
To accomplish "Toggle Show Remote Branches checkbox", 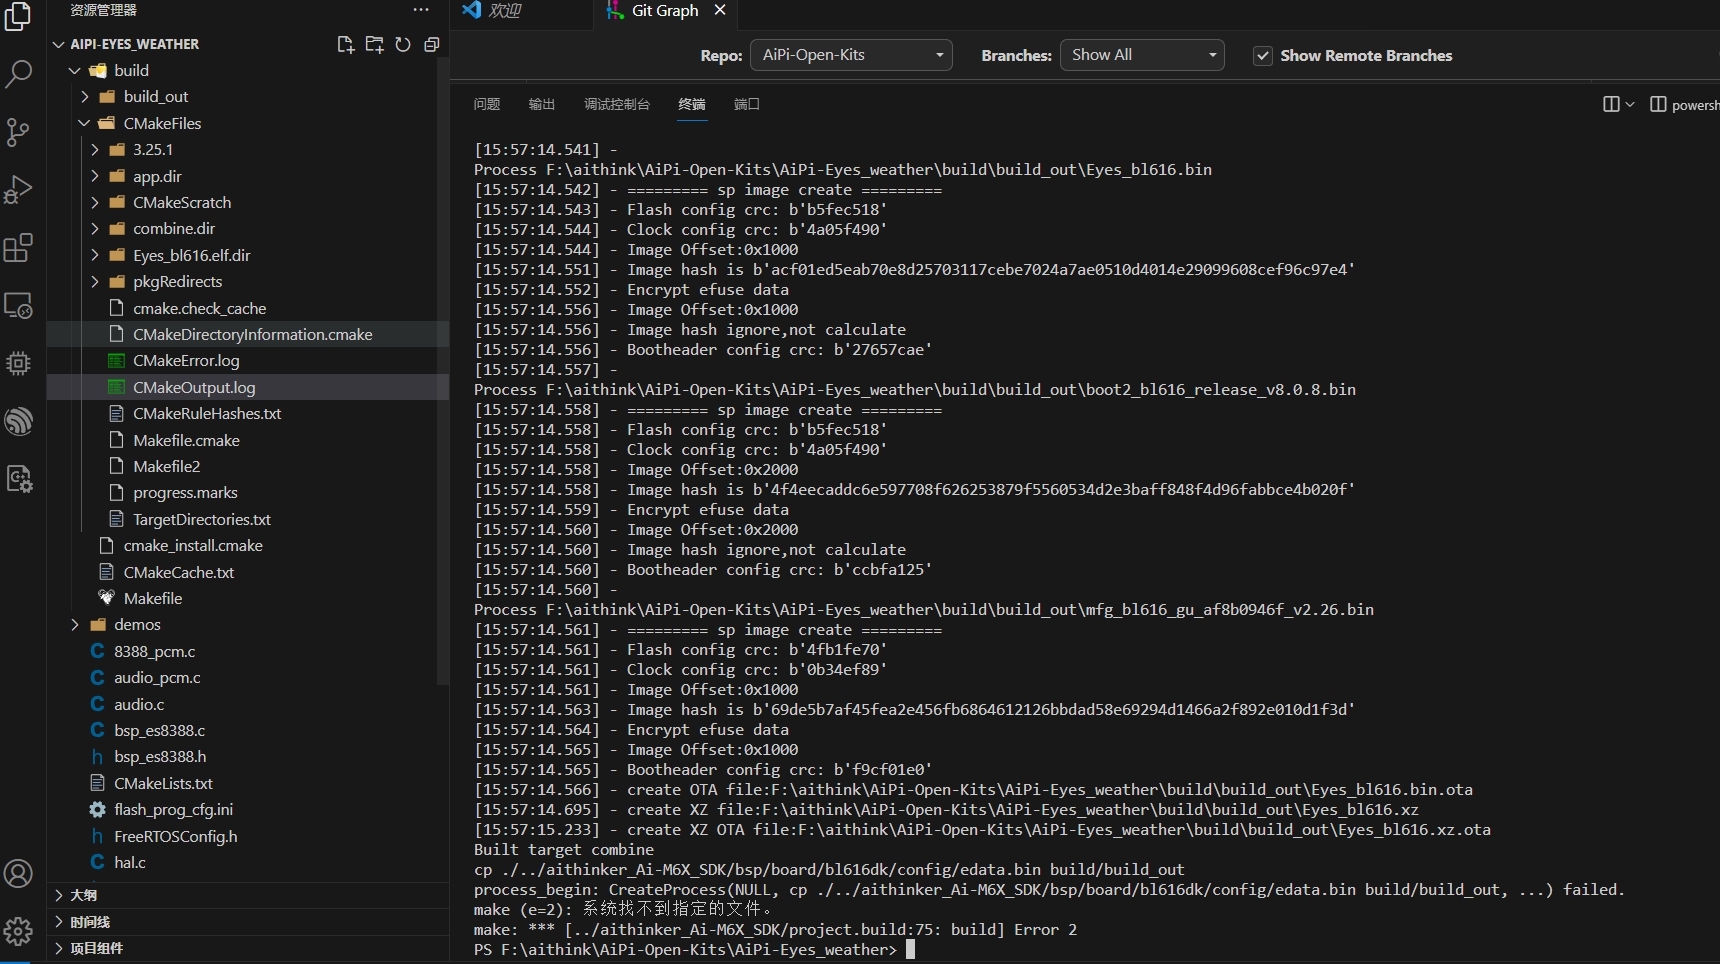I will pos(1263,56).
